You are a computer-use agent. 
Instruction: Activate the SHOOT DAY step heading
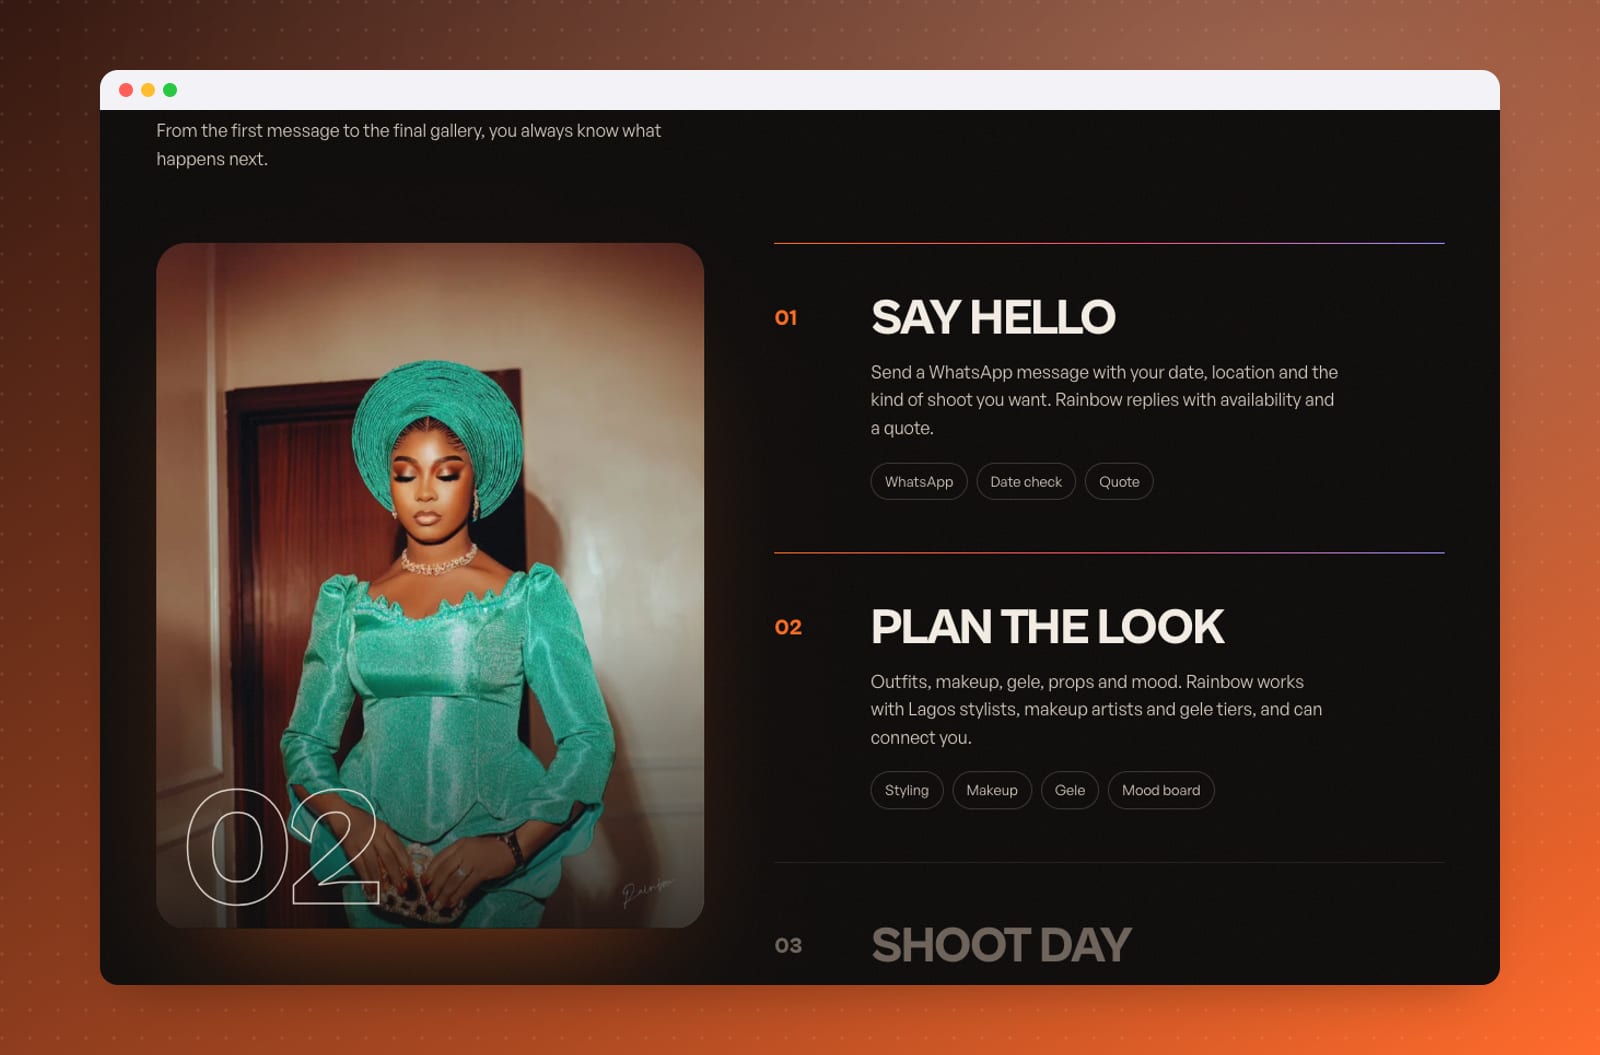click(1001, 945)
